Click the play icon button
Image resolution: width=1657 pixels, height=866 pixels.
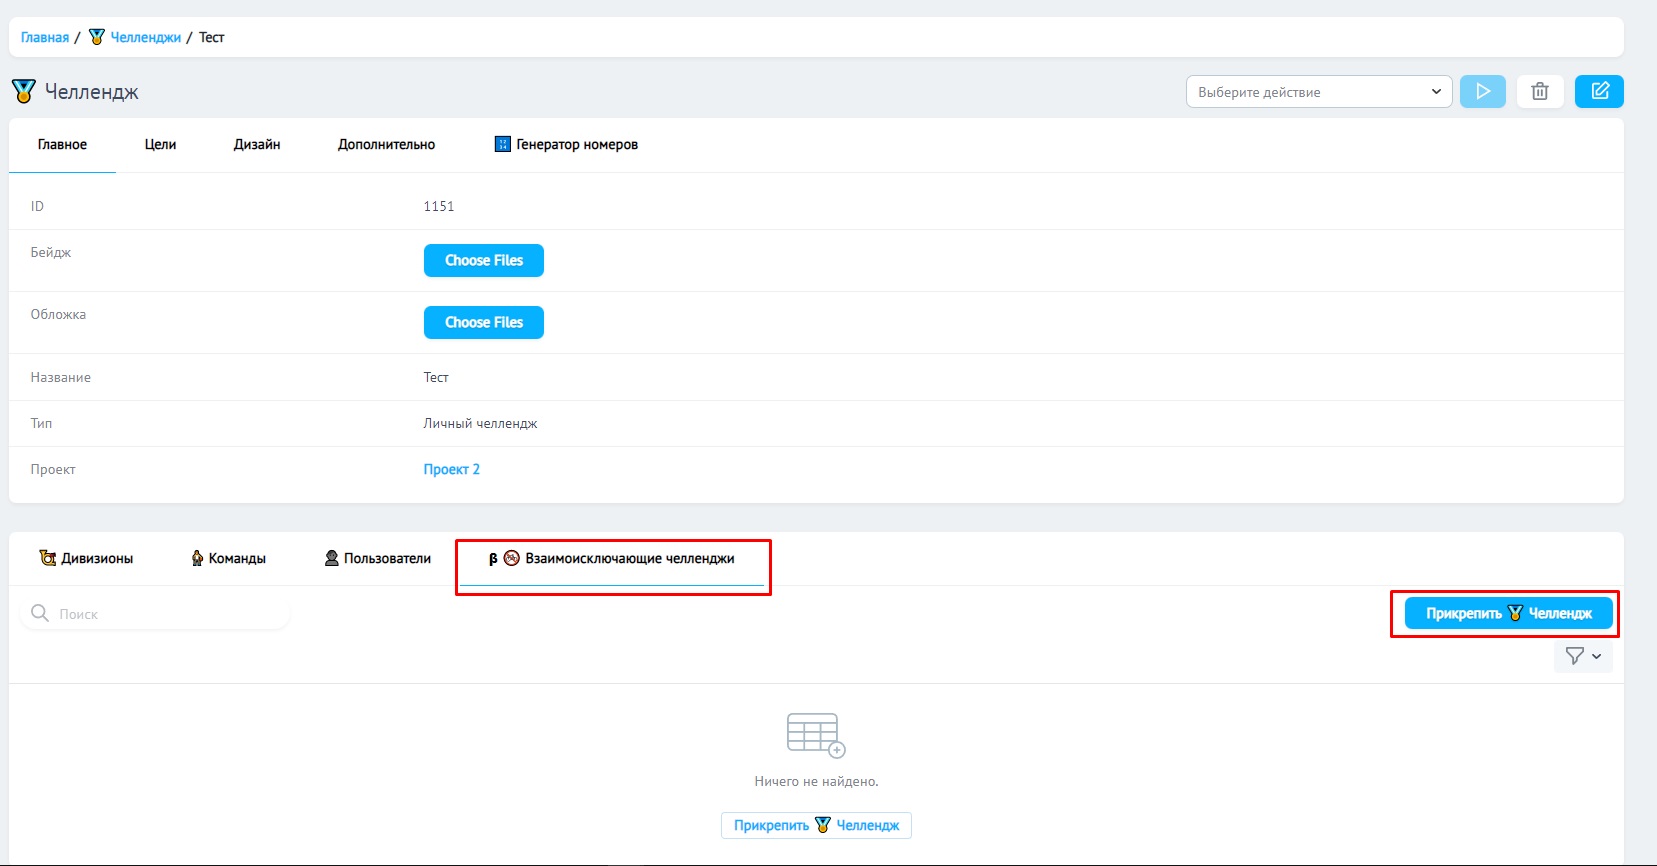[1482, 92]
